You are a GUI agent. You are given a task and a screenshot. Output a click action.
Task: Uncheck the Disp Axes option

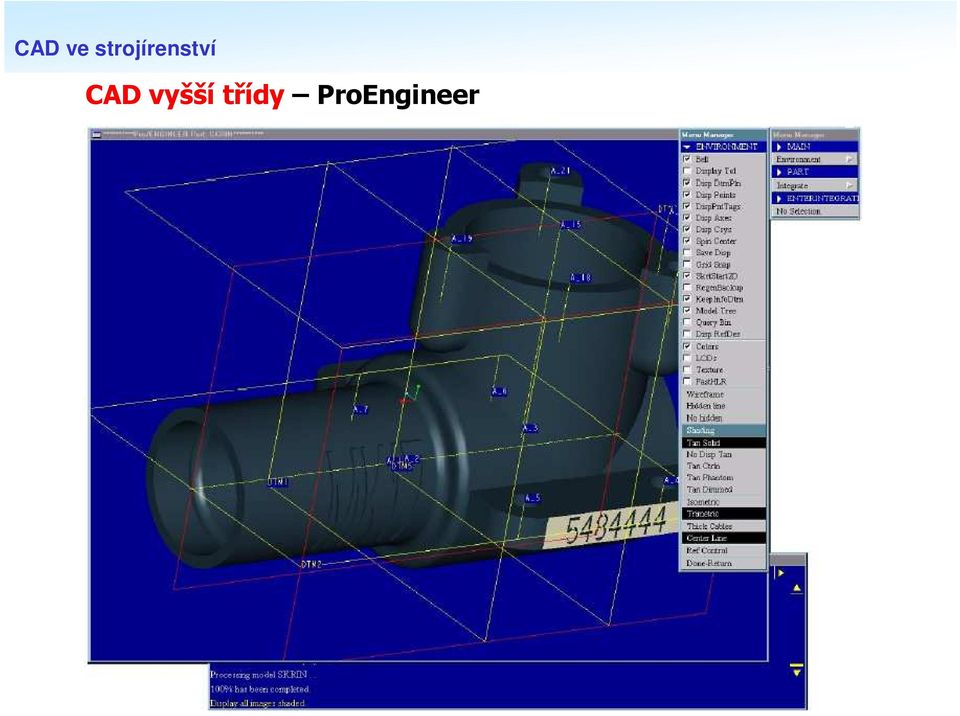pyautogui.click(x=687, y=217)
